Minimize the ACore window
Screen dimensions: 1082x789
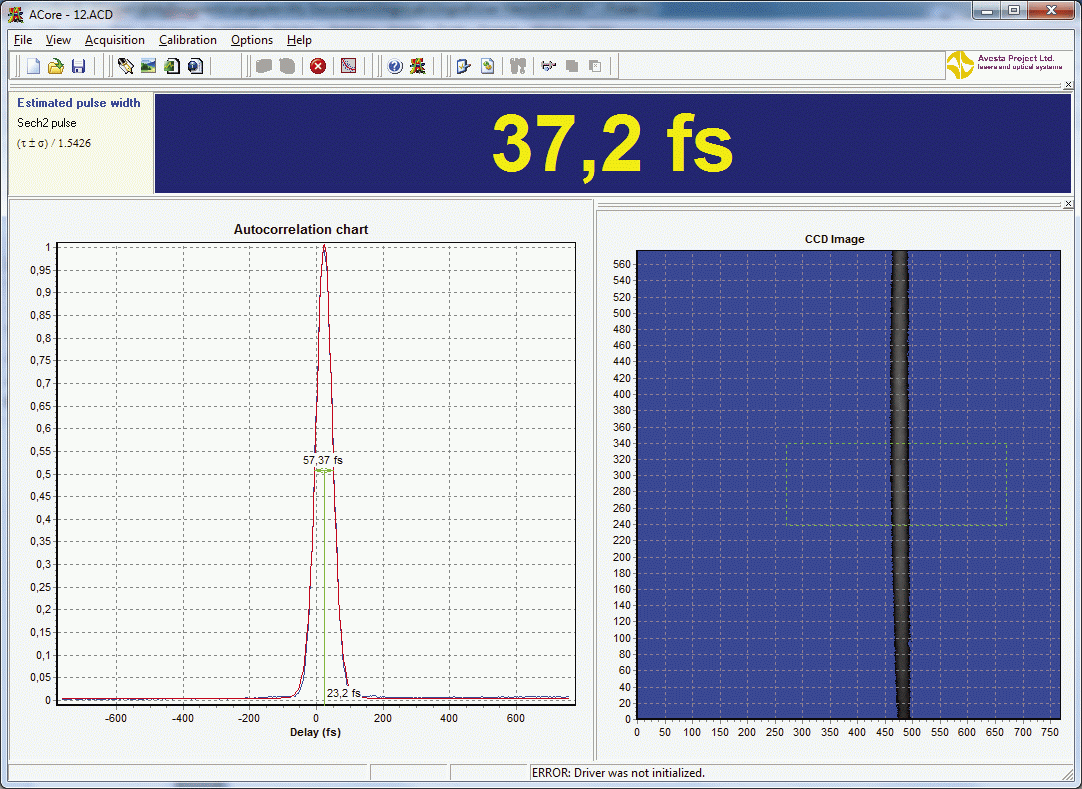point(987,10)
